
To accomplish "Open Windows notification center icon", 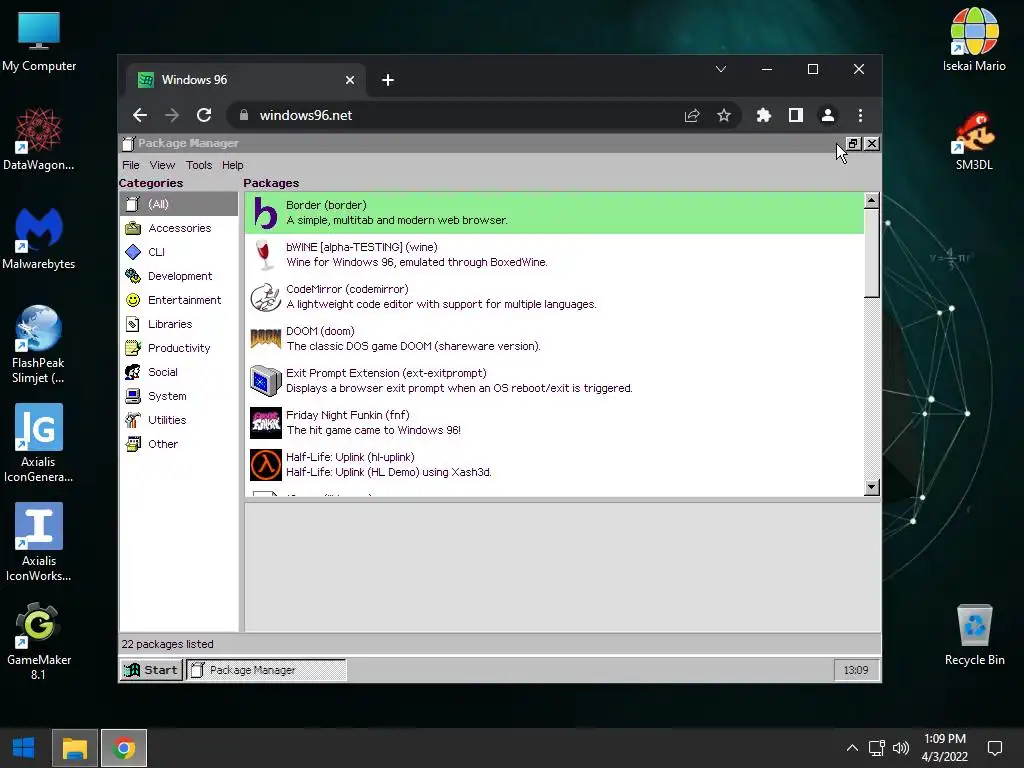I will pos(995,748).
